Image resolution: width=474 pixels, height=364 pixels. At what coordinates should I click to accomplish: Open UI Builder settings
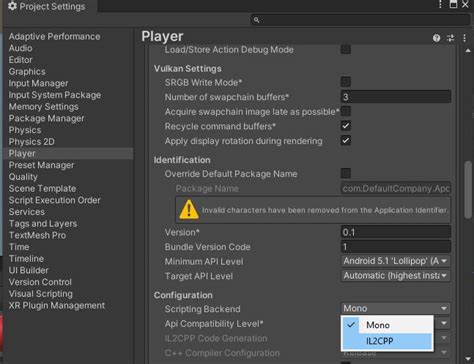(28, 270)
